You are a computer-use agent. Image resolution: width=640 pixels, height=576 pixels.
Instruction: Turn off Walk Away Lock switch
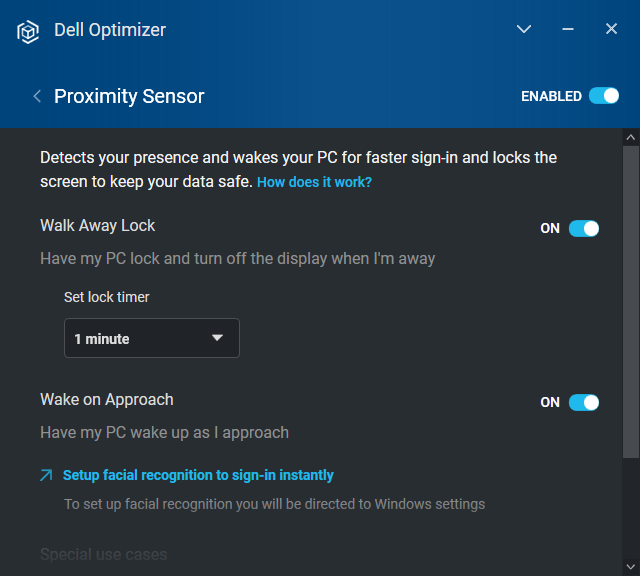(584, 228)
